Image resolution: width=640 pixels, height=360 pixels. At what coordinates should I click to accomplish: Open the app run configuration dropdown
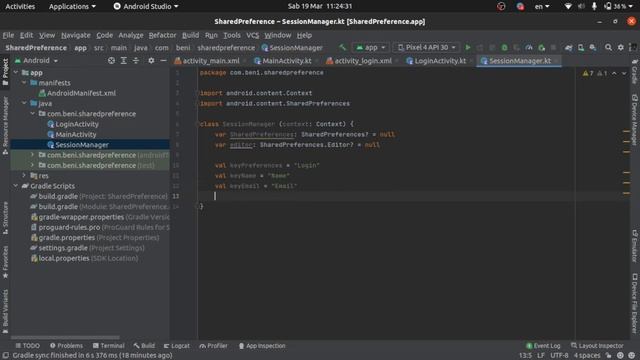[x=371, y=48]
